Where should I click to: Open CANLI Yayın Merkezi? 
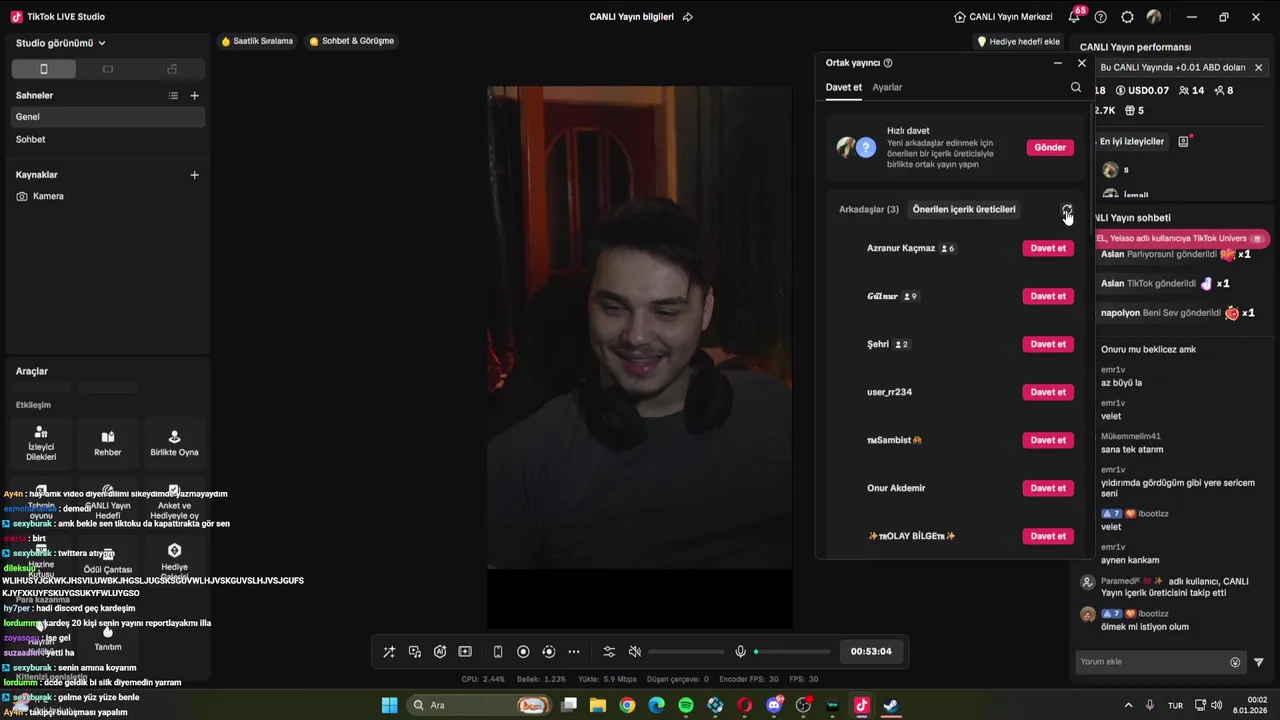click(x=1003, y=17)
